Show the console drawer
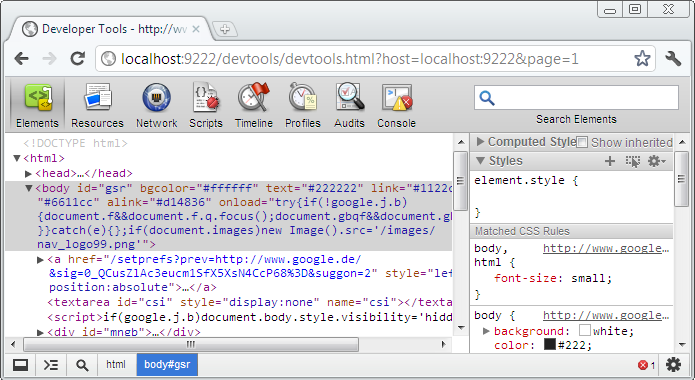The height and width of the screenshot is (380, 695). (51, 365)
